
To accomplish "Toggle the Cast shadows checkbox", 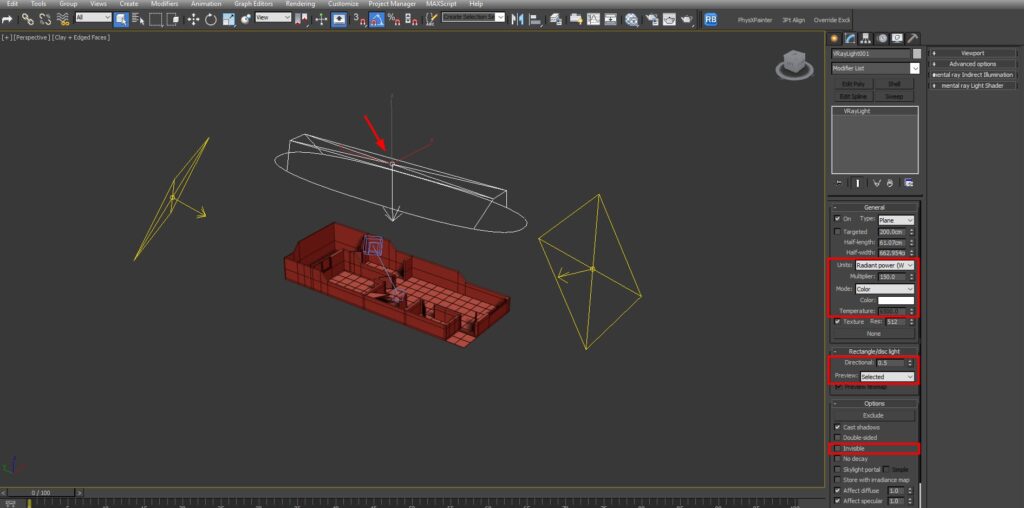I will tap(837, 427).
